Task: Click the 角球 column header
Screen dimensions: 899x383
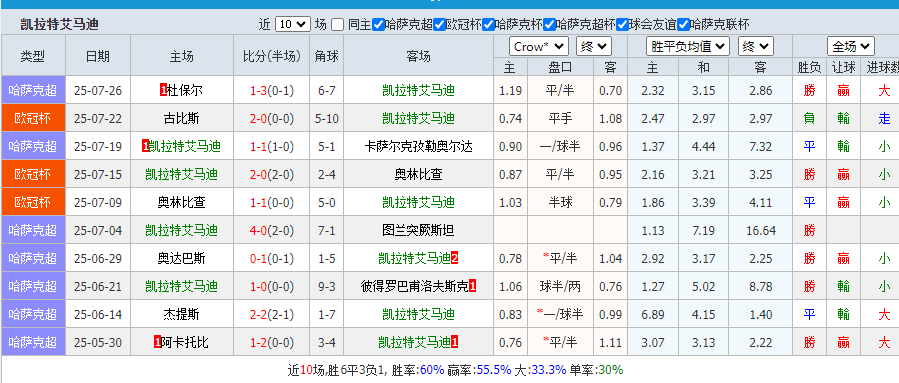Action: (x=326, y=56)
